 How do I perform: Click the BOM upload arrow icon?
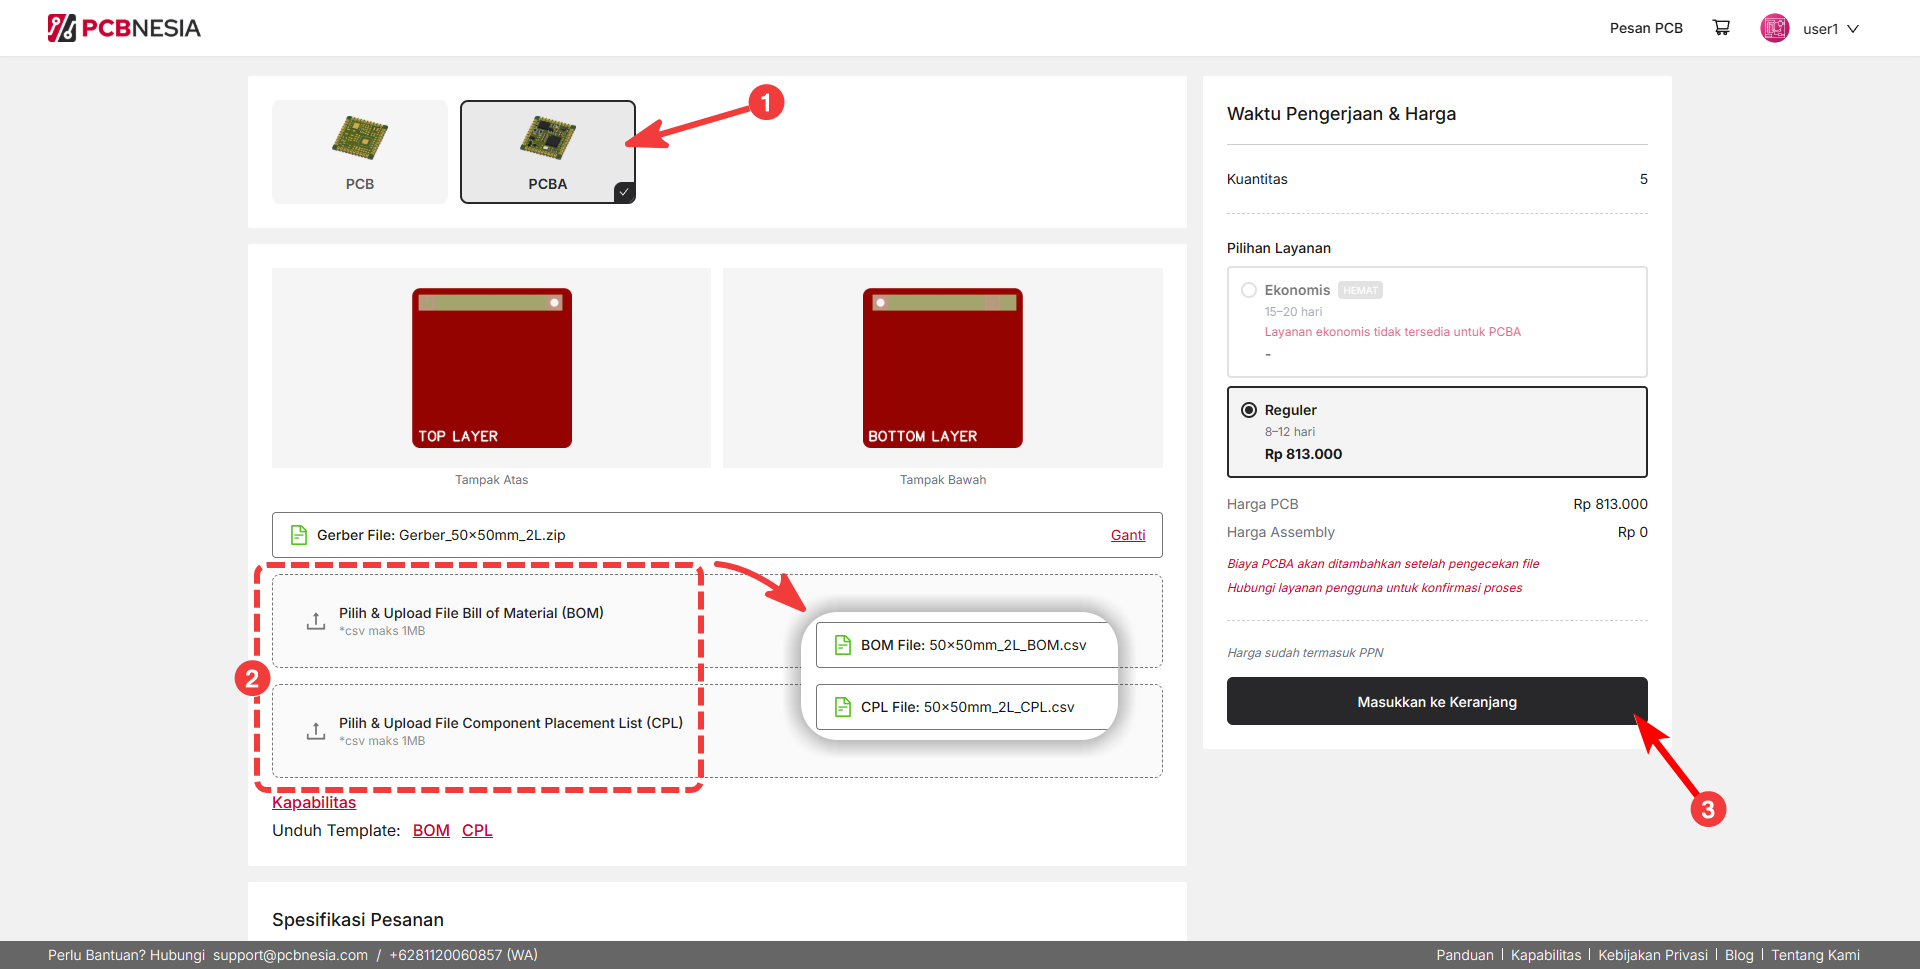click(x=316, y=621)
